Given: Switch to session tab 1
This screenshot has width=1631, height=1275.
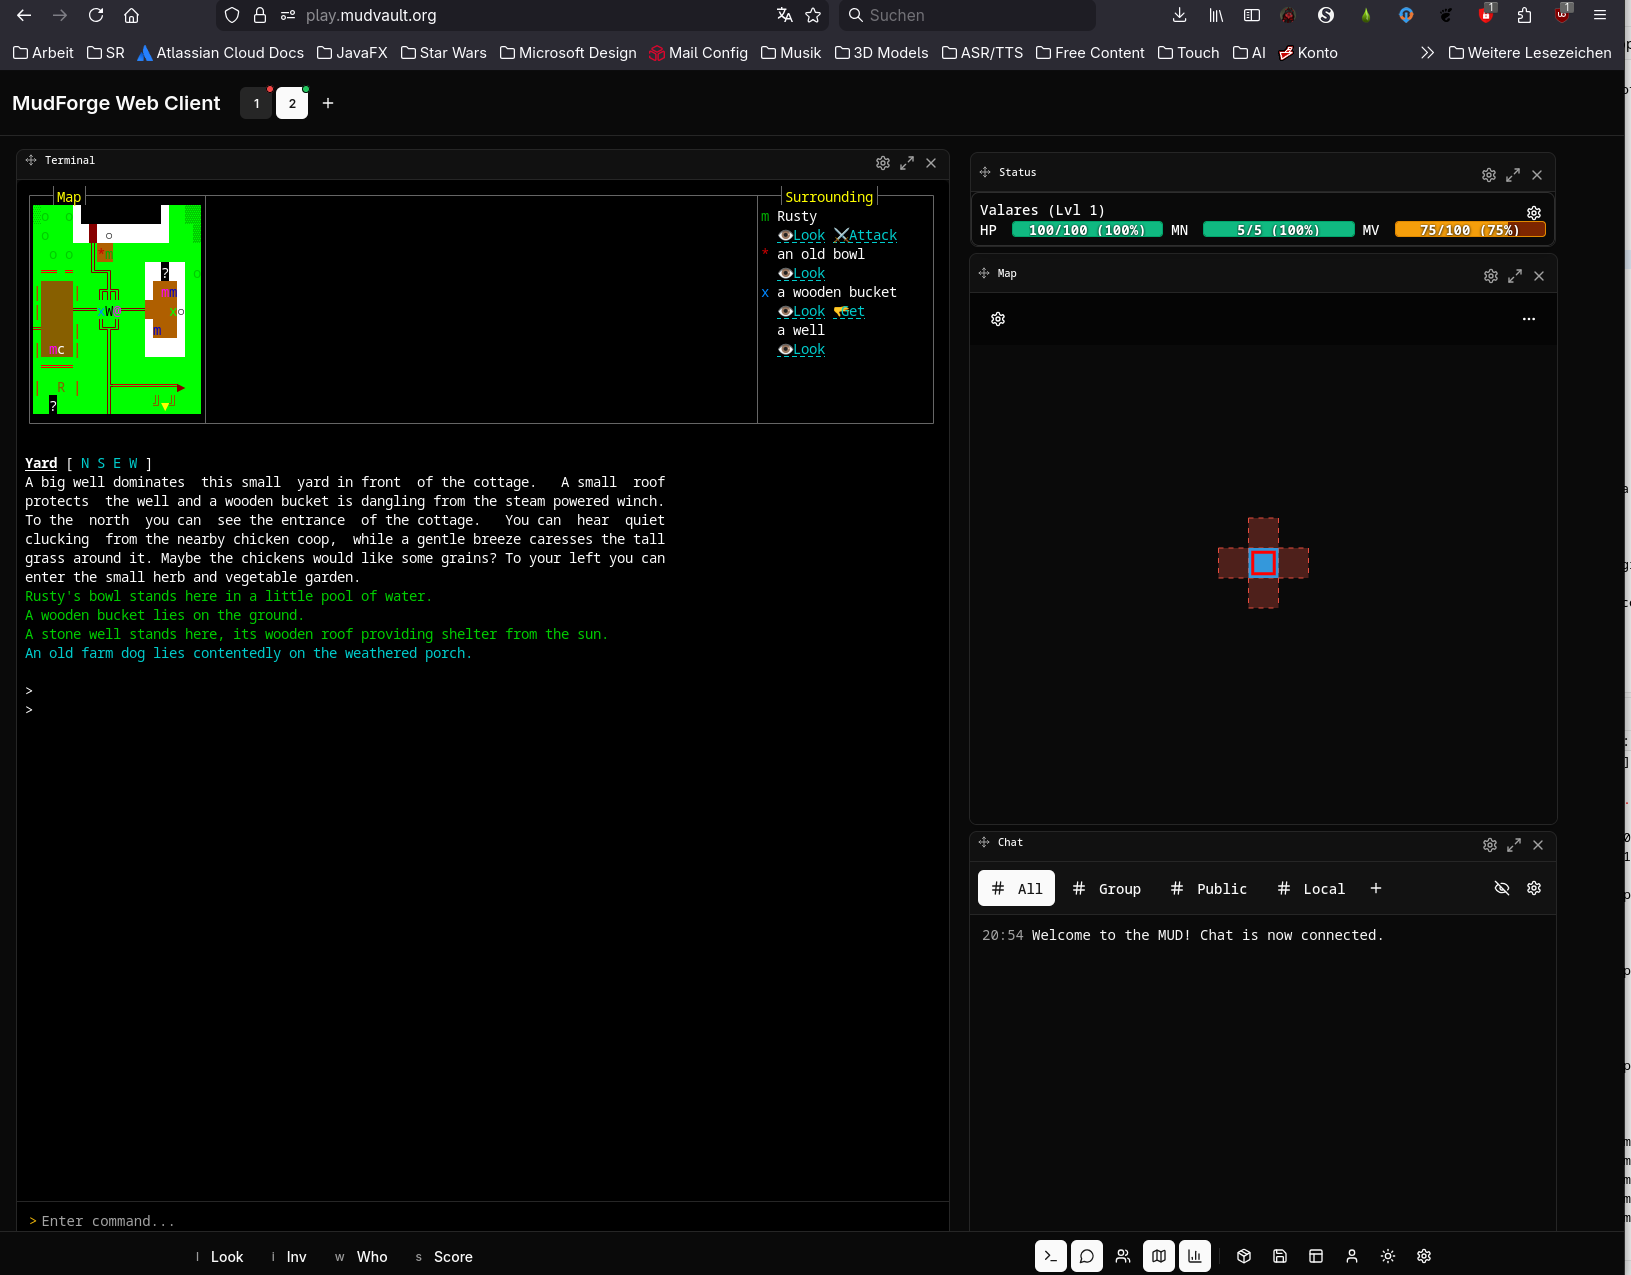Looking at the screenshot, I should [256, 102].
